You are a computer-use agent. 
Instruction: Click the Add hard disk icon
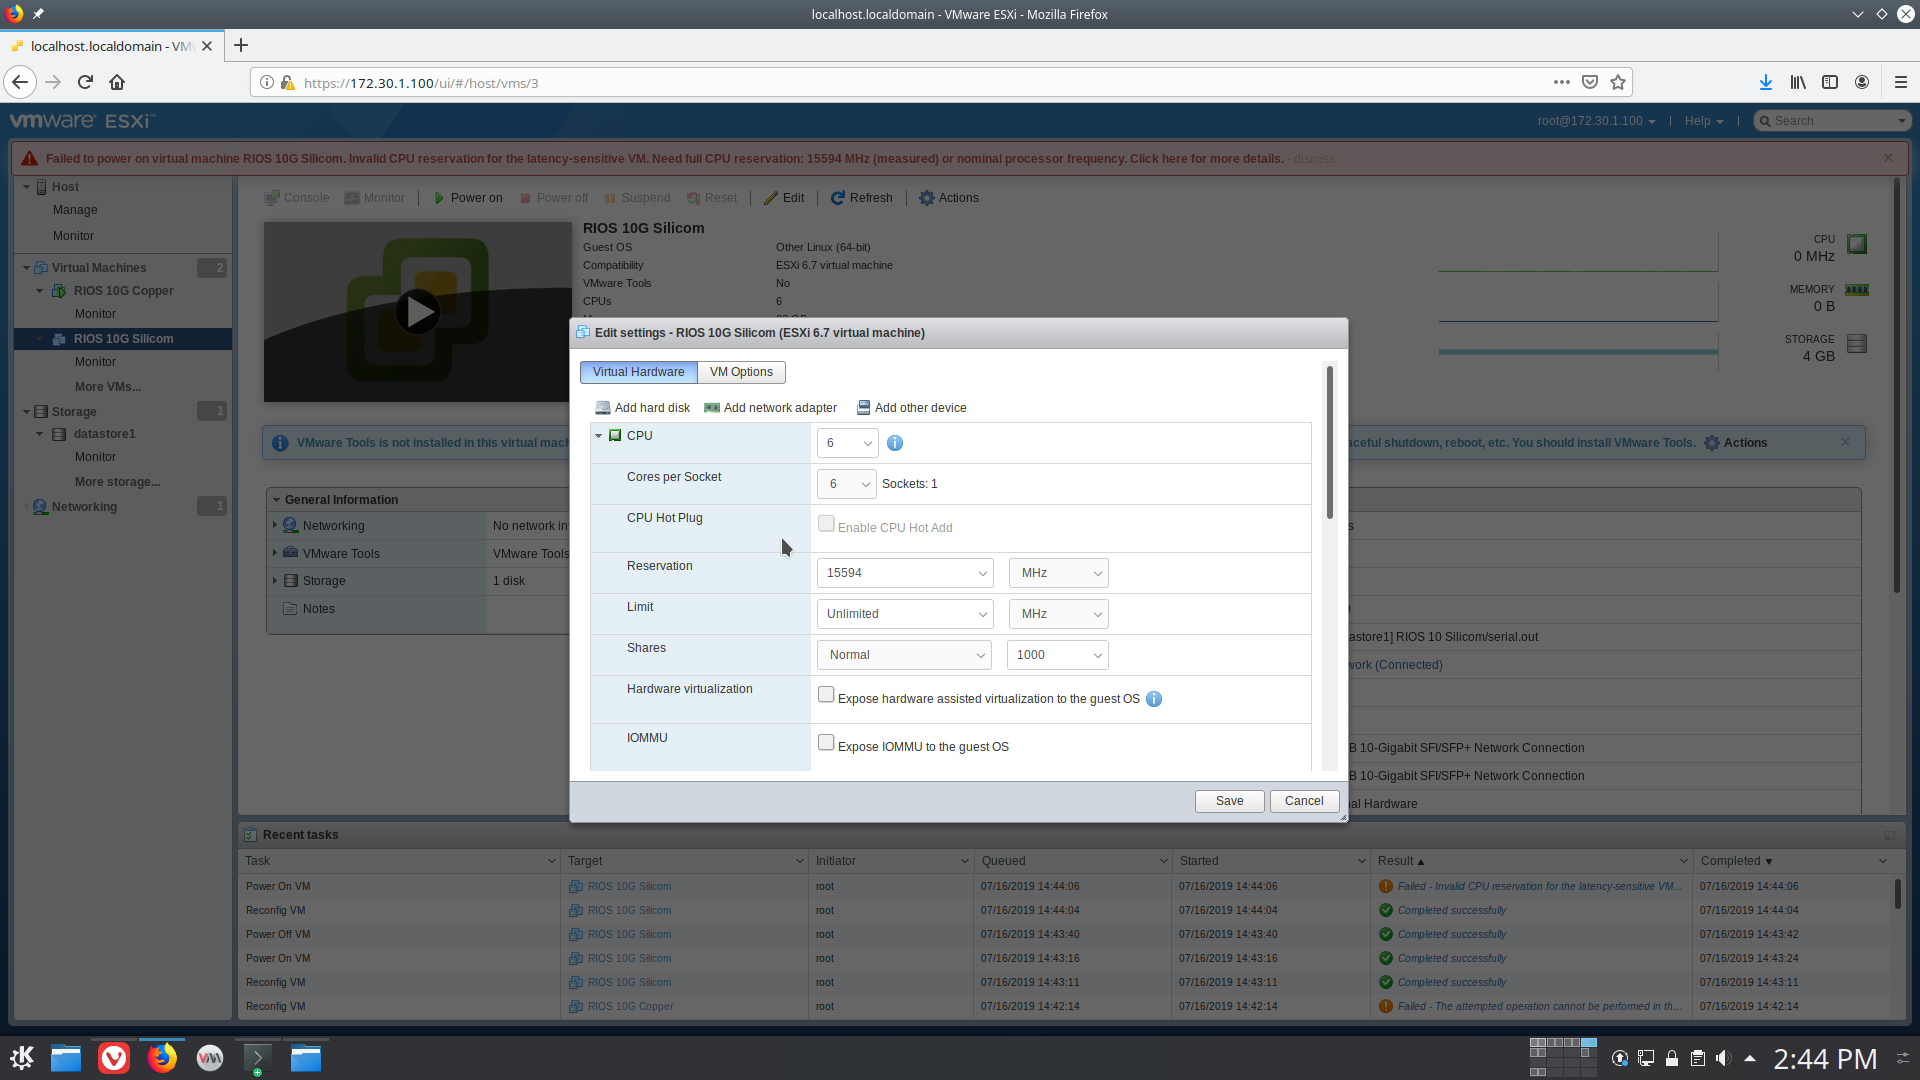pyautogui.click(x=602, y=408)
